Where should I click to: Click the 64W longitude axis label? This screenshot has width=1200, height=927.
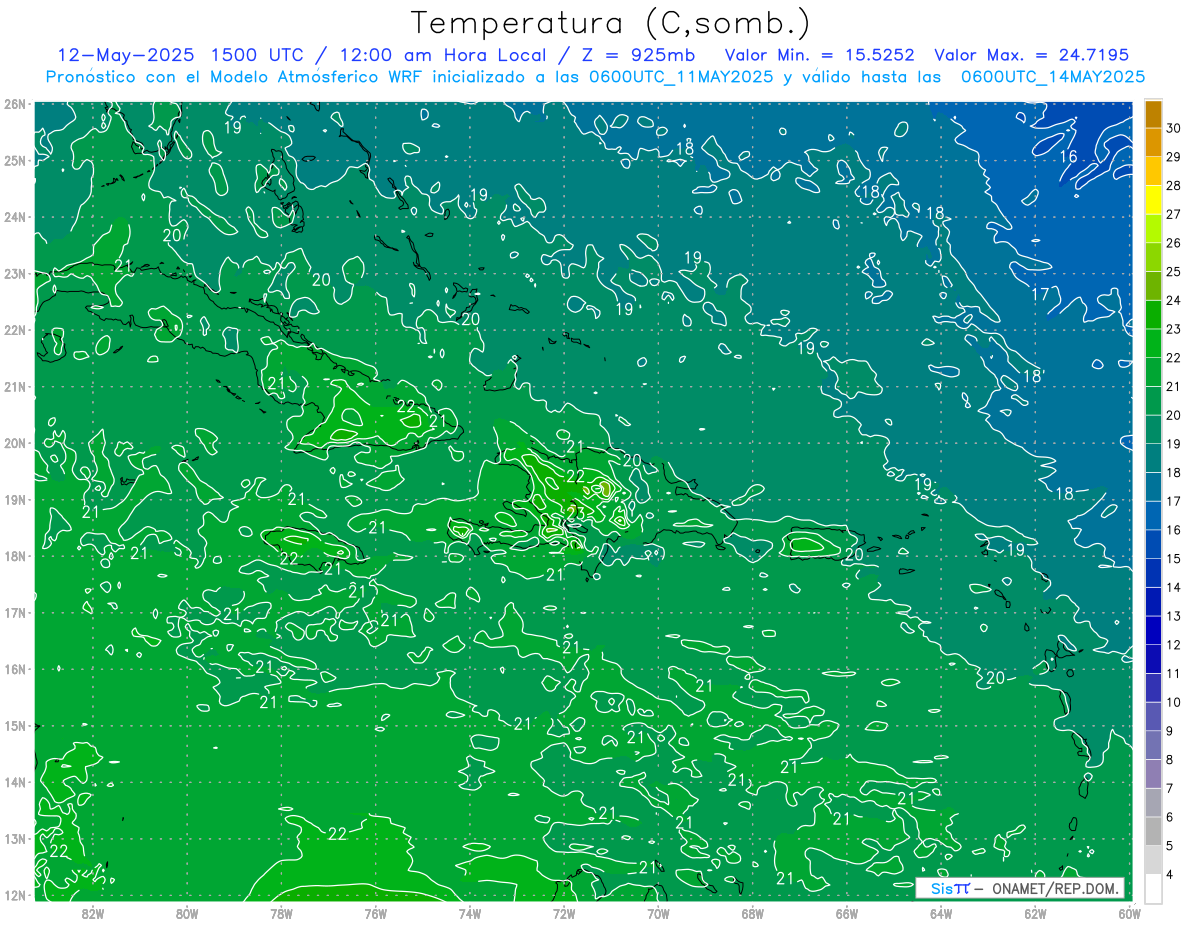(x=941, y=913)
